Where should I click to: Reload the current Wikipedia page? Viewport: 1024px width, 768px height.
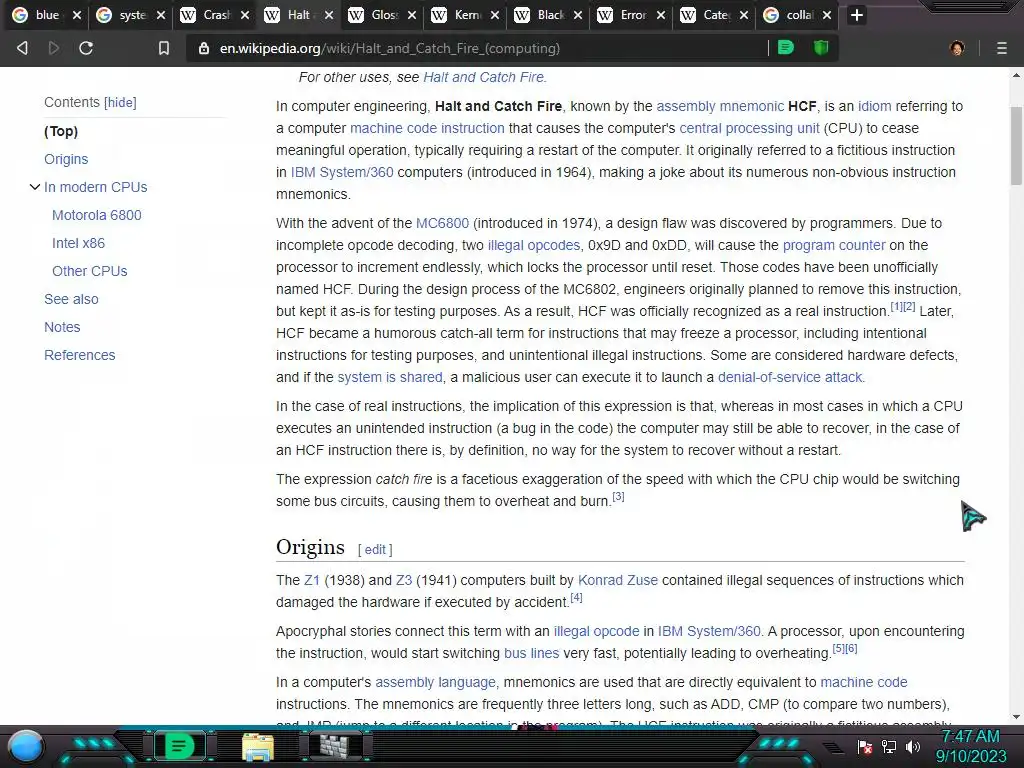(86, 48)
